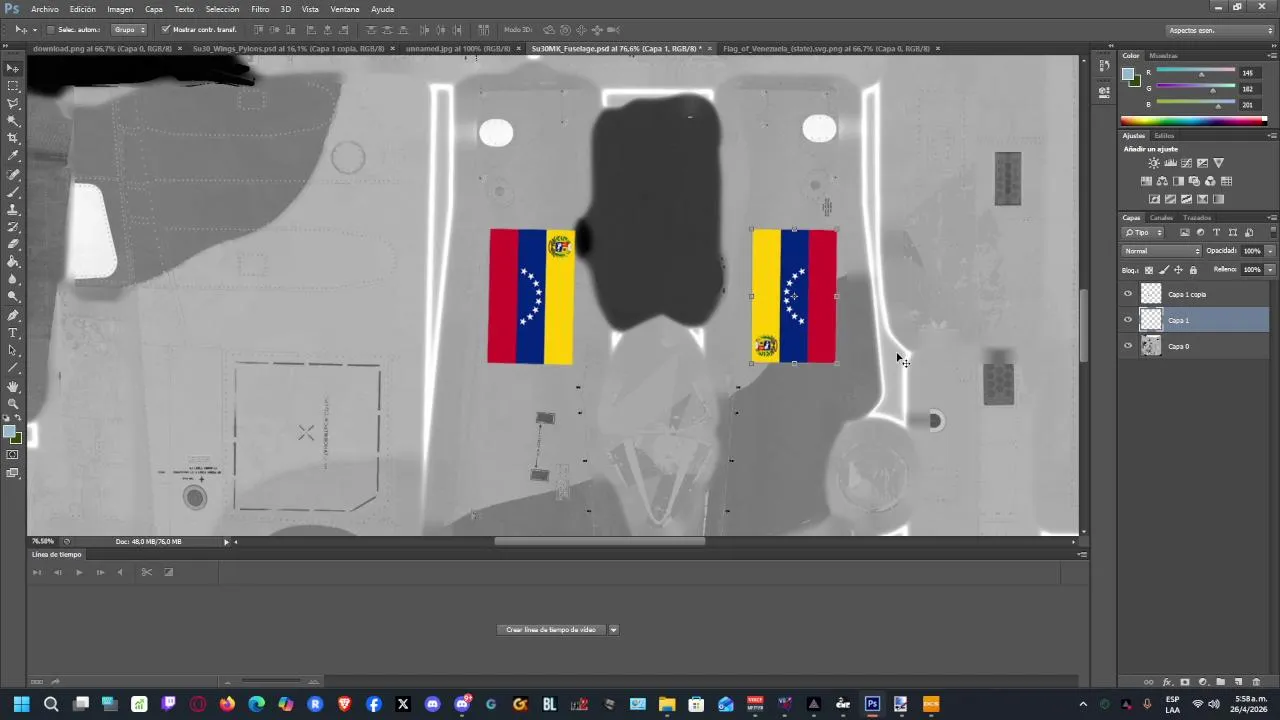Viewport: 1280px width, 720px height.
Task: Select the Polygonal Lasso tool
Action: coord(13,104)
